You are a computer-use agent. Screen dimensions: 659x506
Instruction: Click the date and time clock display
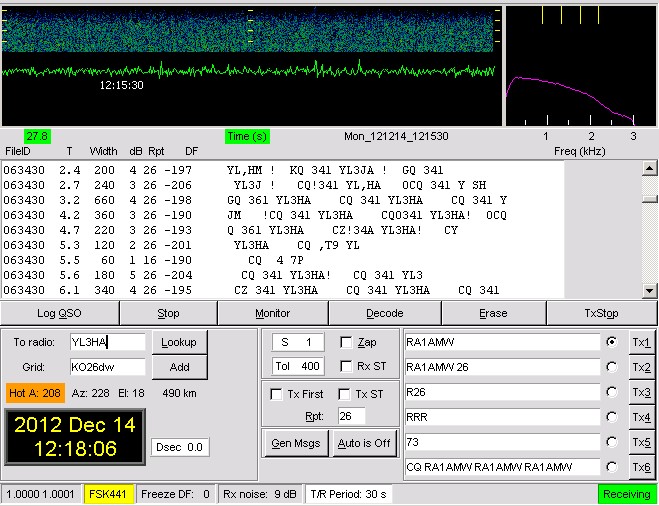(75, 437)
